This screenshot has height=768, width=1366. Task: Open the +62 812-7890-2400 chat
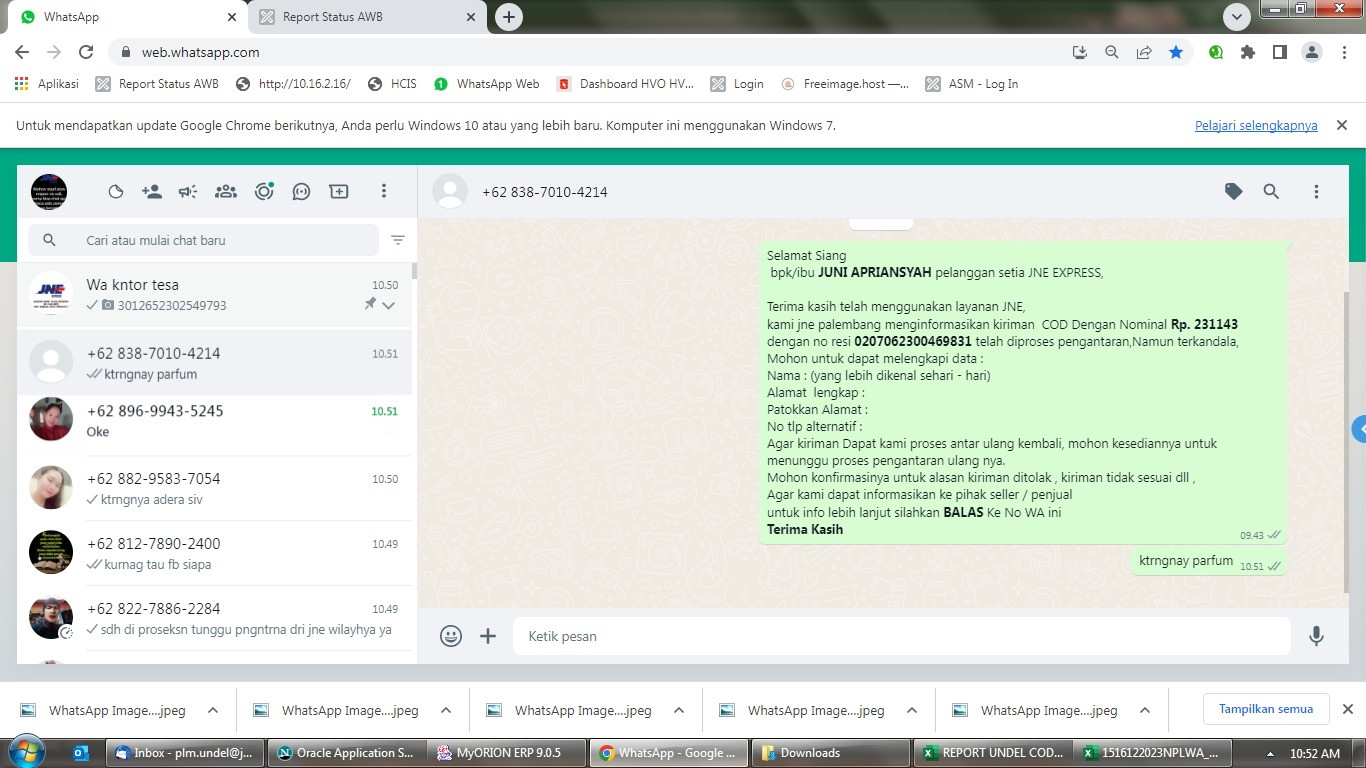point(215,553)
